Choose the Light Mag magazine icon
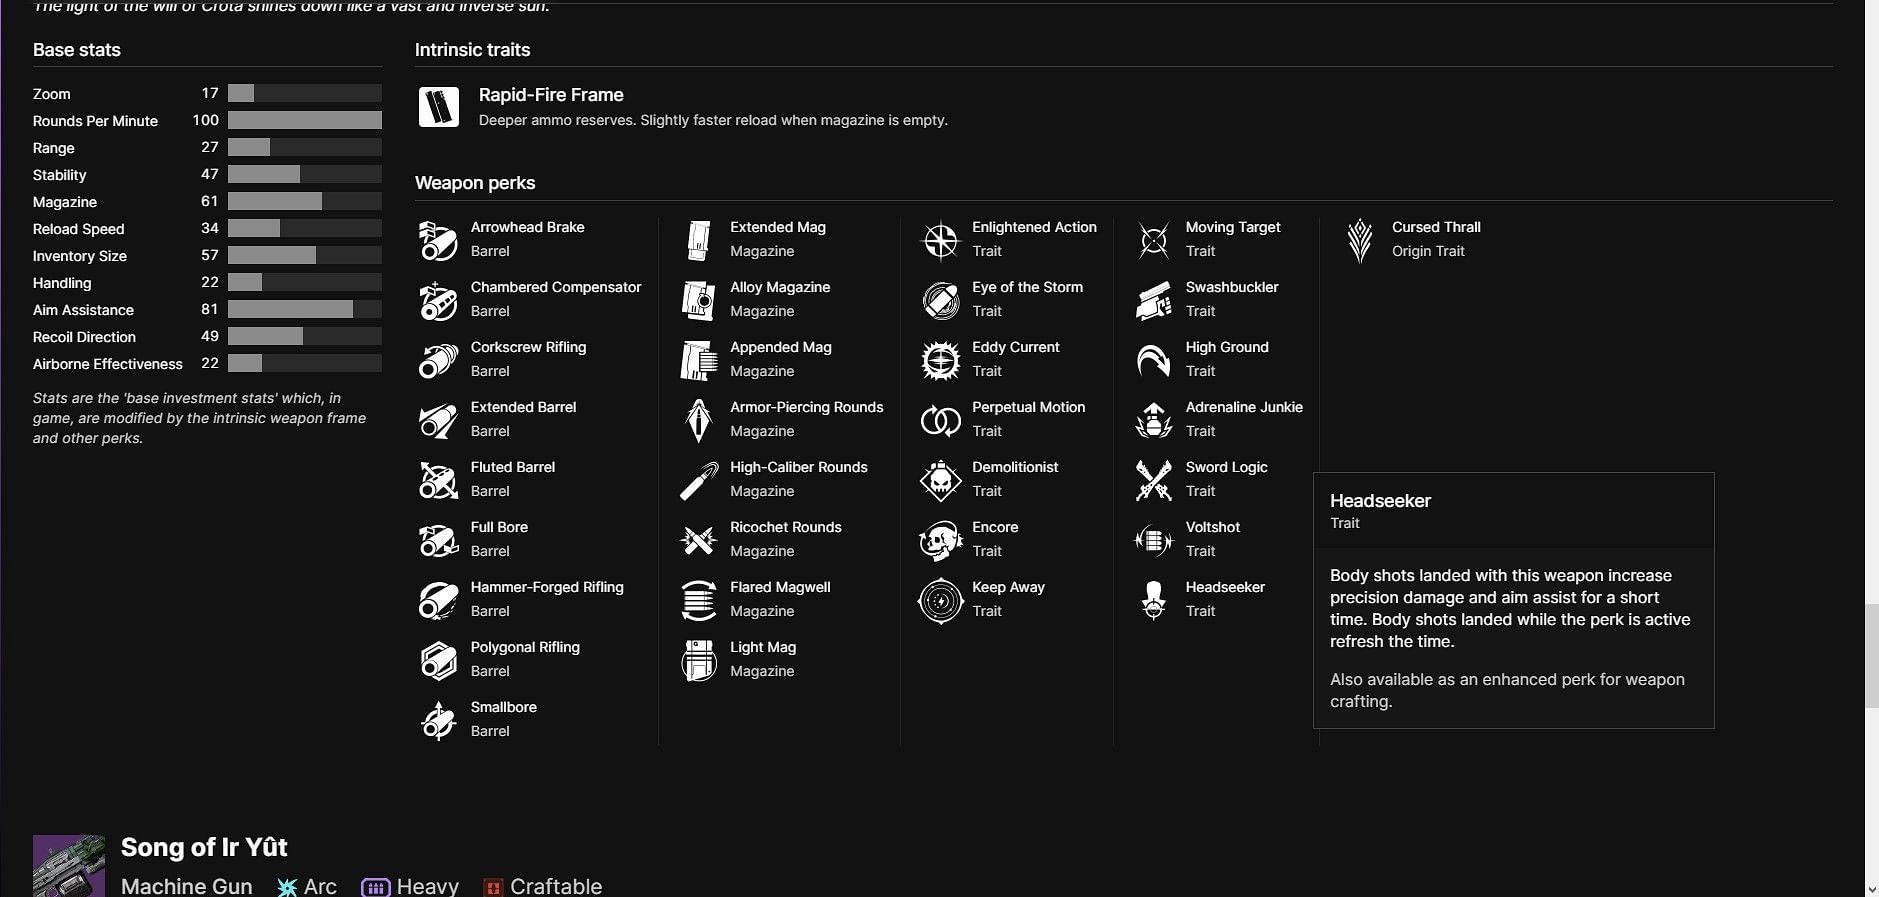This screenshot has height=897, width=1879. [698, 661]
